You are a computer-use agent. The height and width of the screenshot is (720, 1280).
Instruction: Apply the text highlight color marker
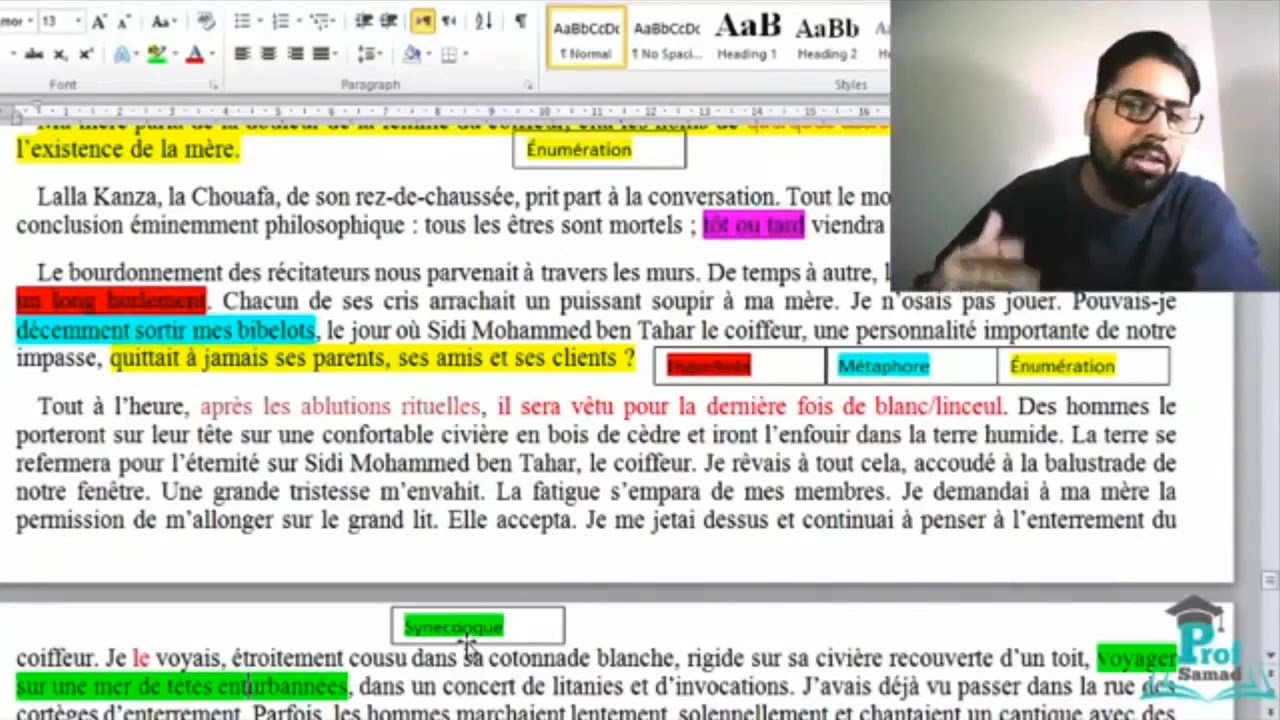click(x=155, y=54)
